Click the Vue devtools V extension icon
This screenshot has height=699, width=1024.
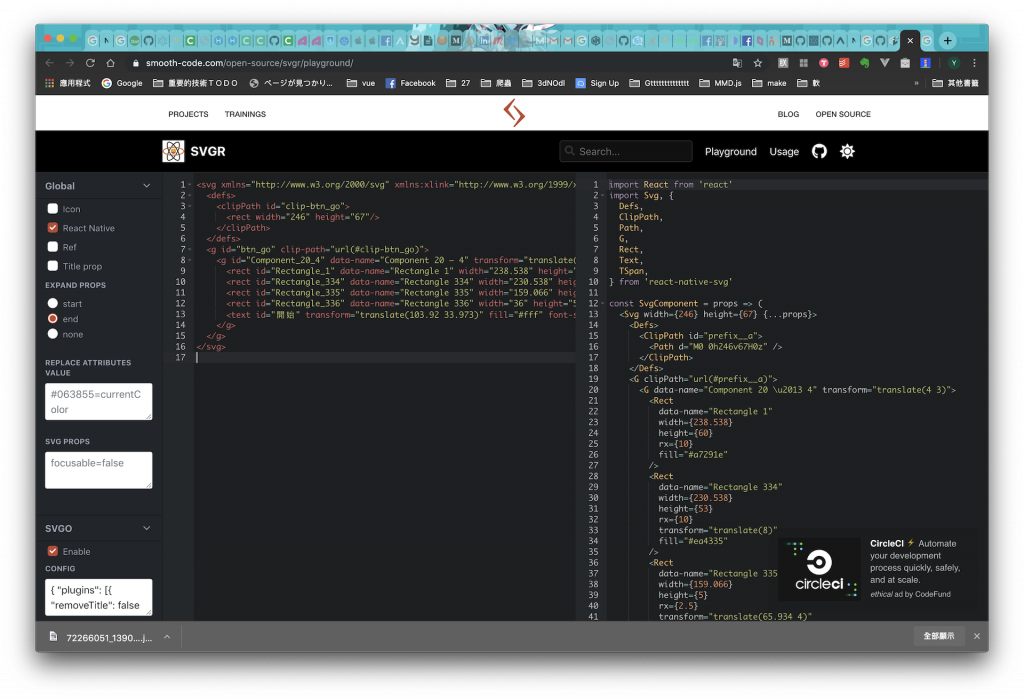point(885,63)
